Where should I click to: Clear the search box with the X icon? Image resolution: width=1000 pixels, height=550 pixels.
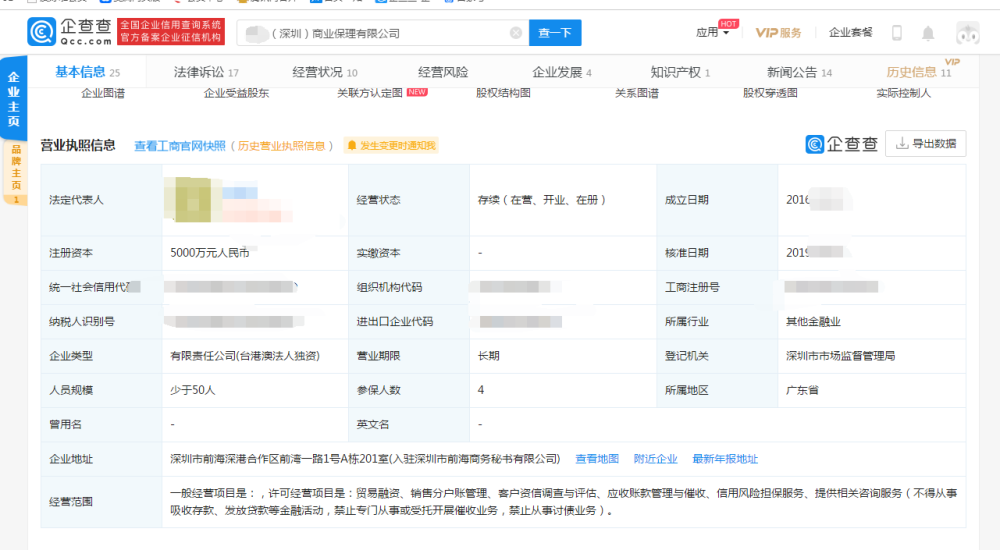(516, 33)
